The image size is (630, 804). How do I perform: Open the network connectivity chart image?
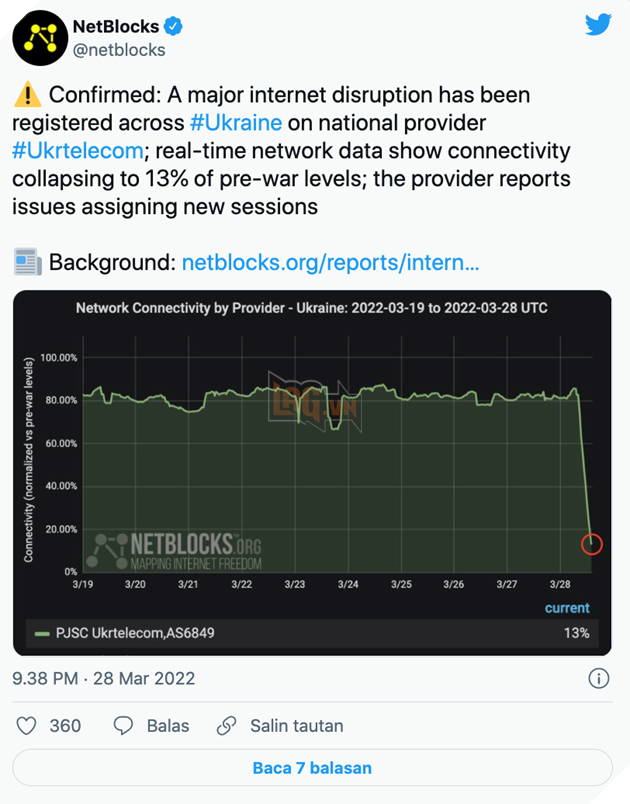click(x=312, y=450)
